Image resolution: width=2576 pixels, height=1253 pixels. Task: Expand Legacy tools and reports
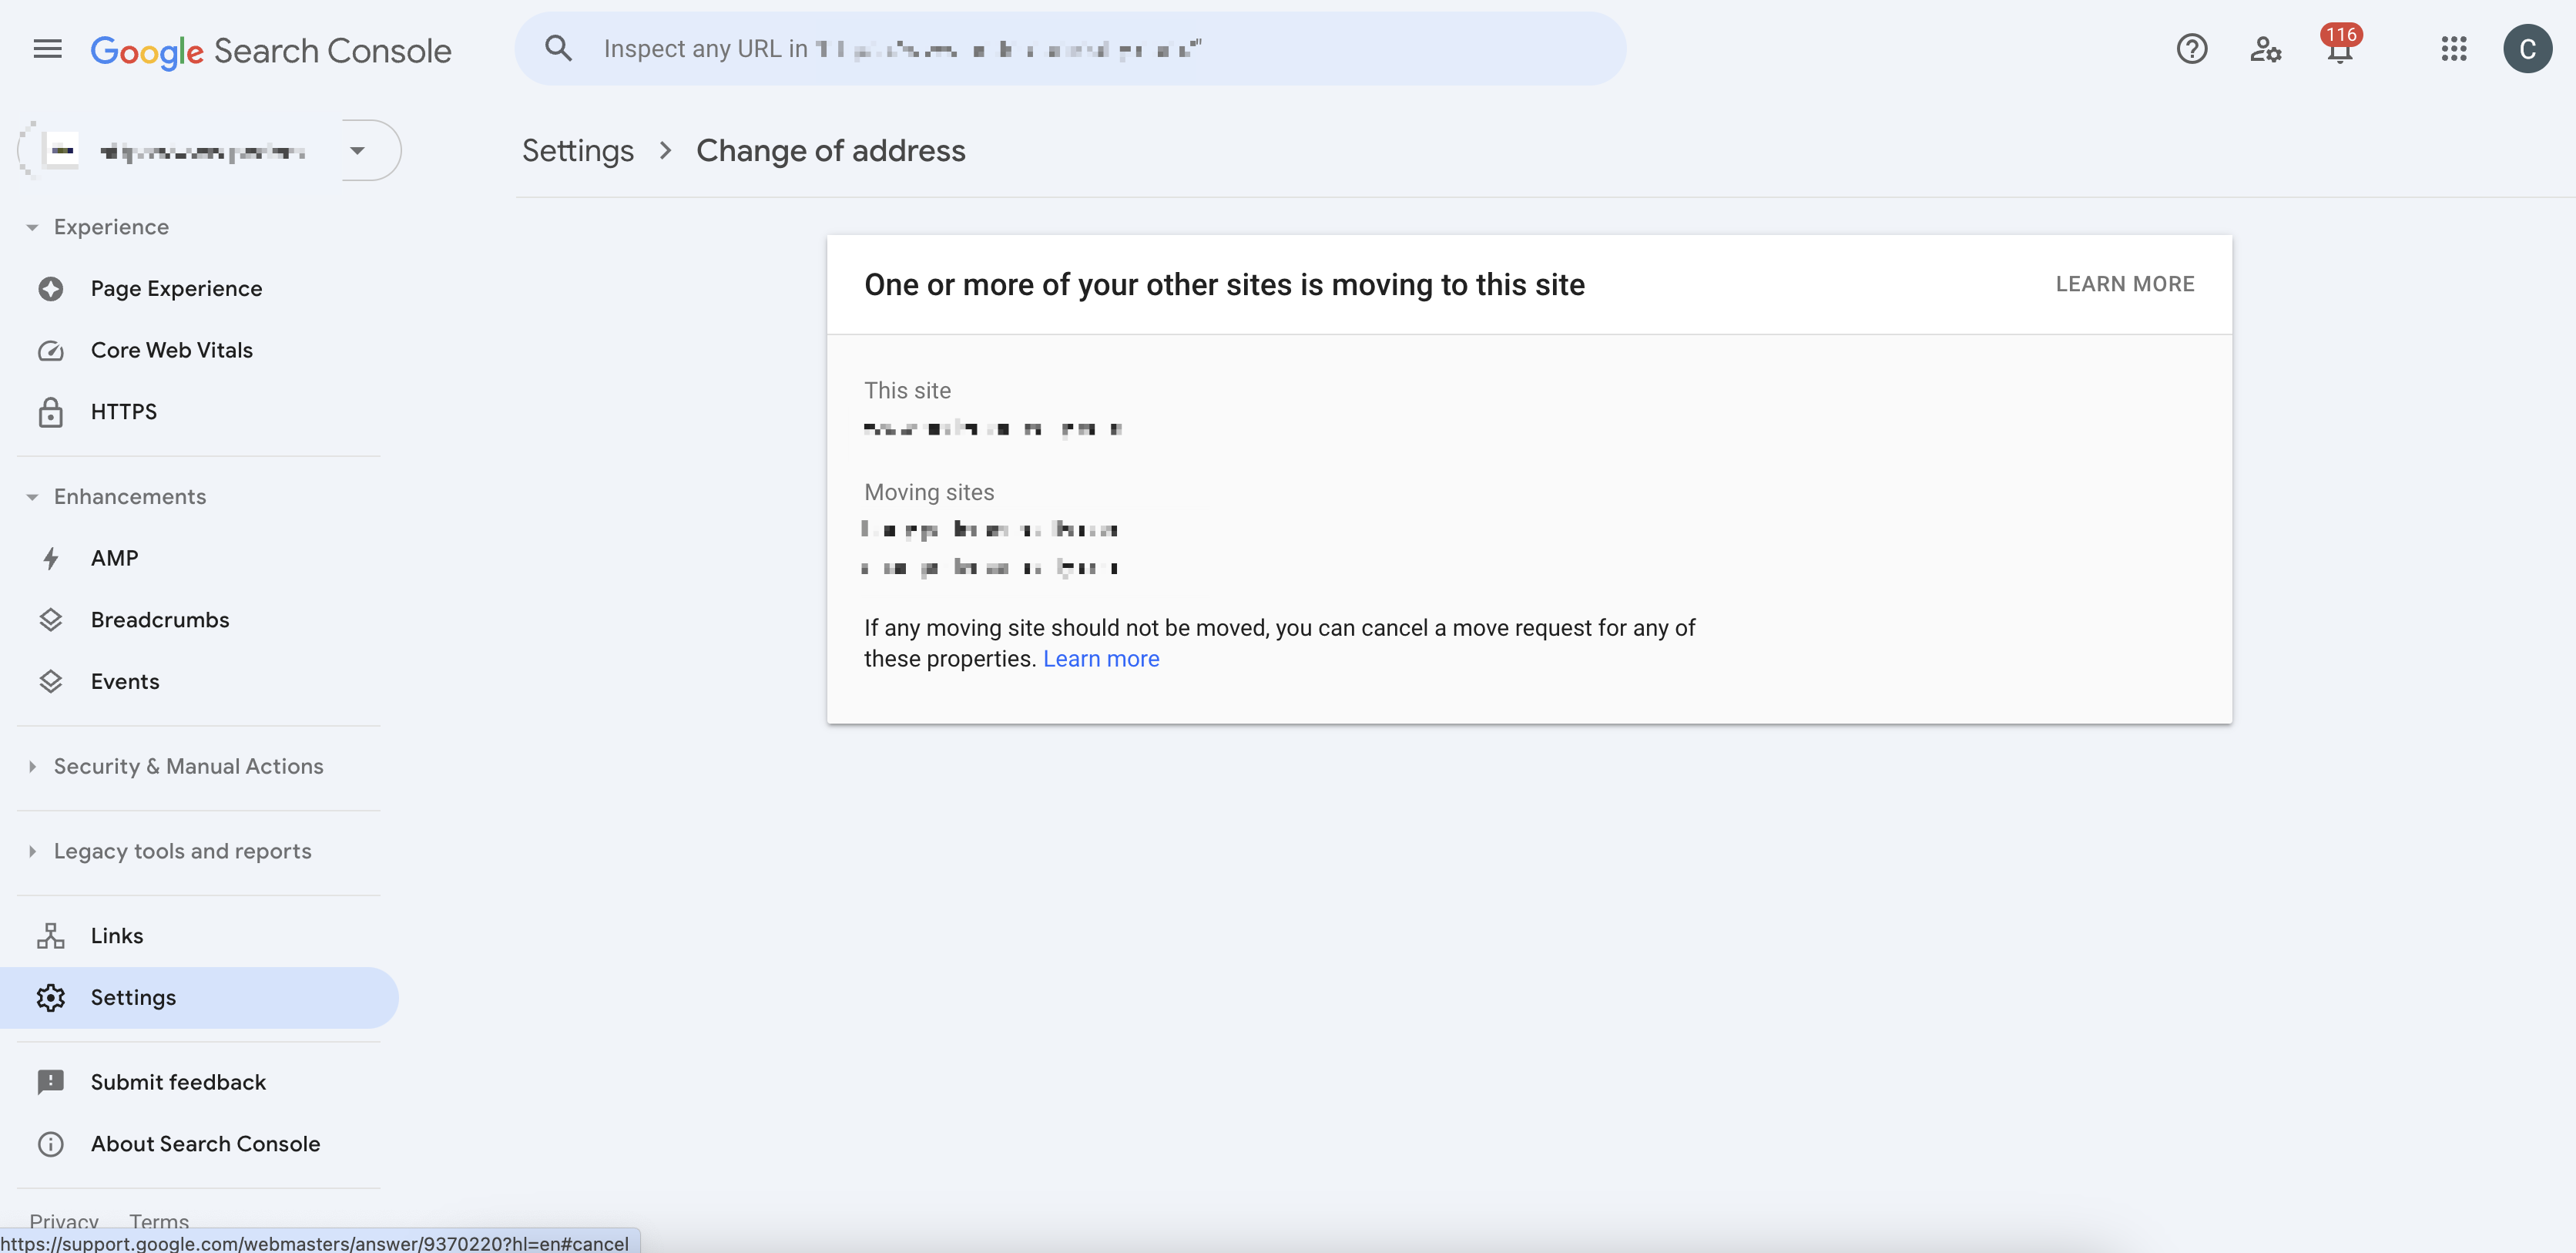[182, 851]
